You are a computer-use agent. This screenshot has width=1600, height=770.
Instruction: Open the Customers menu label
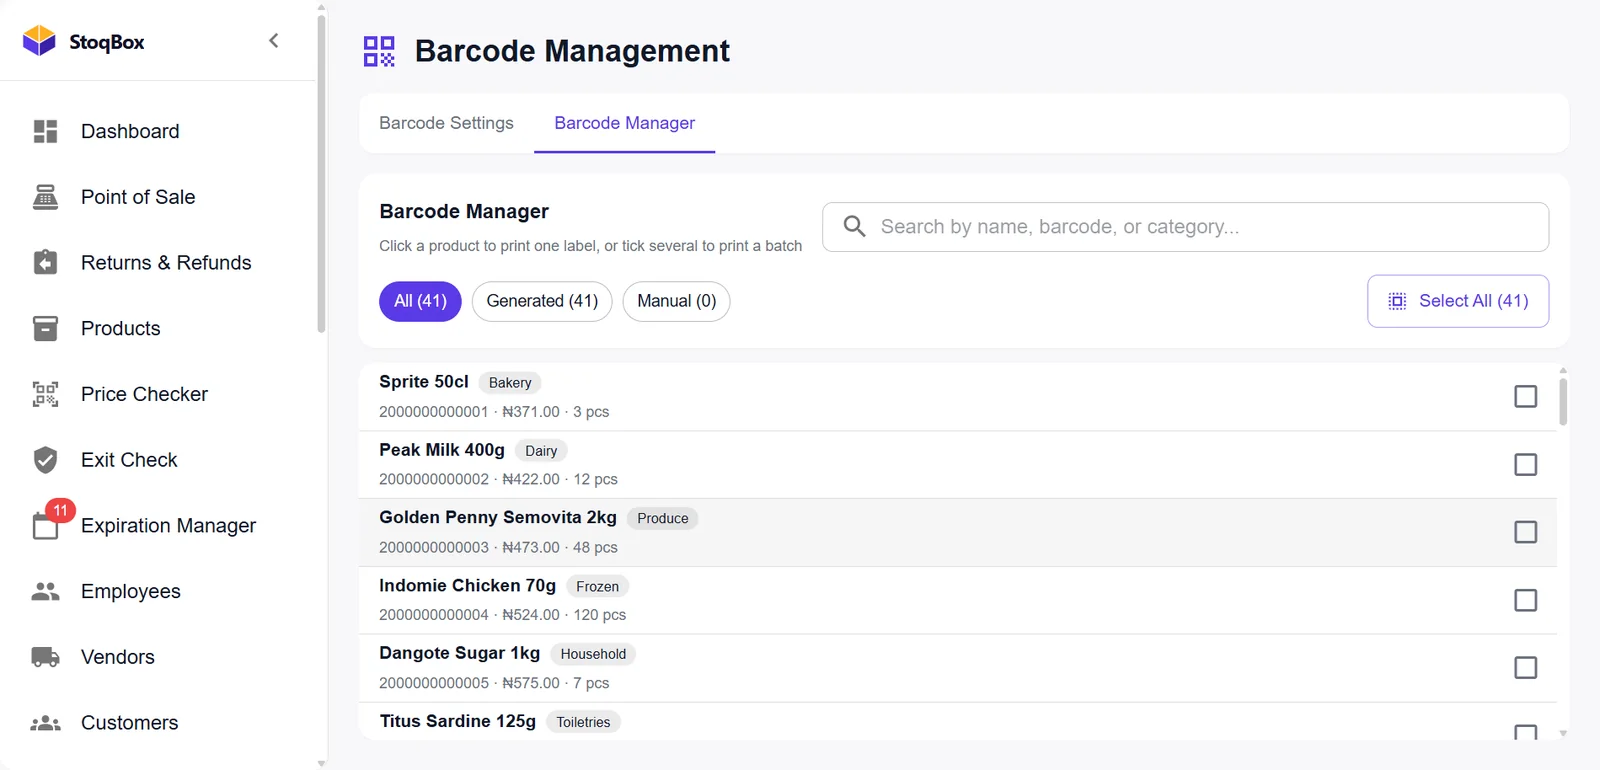pos(130,723)
